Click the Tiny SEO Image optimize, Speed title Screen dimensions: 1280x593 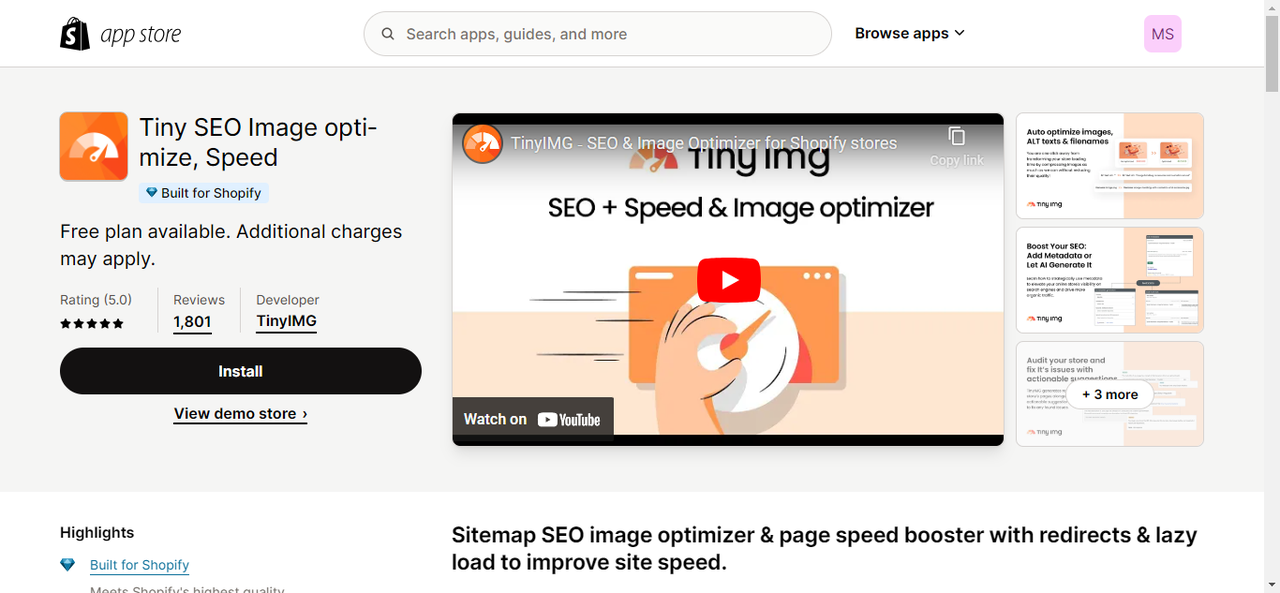point(258,143)
